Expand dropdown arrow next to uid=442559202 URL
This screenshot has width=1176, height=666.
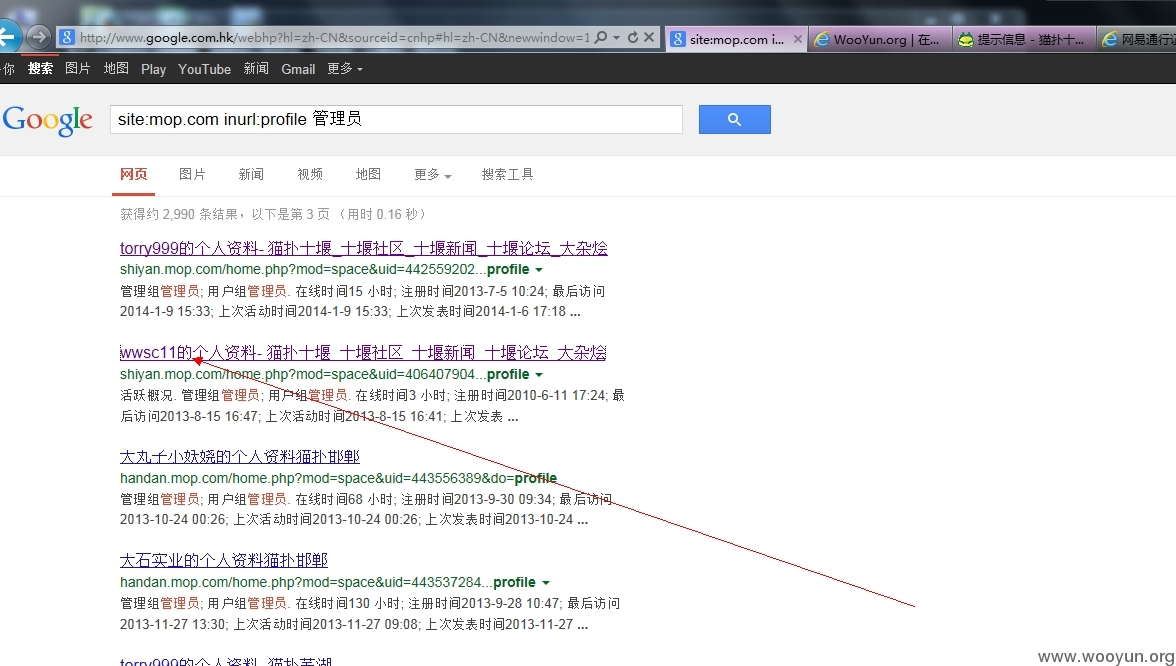tap(539, 270)
